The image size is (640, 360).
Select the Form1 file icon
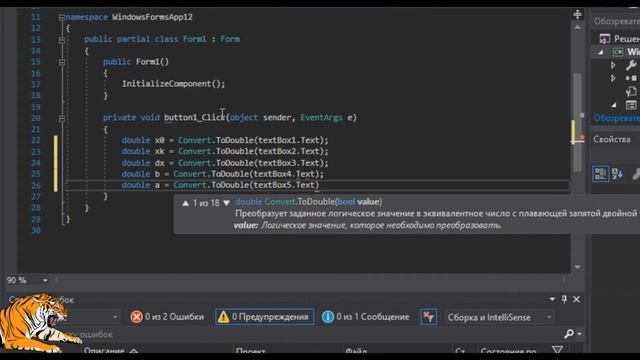(x=631, y=105)
